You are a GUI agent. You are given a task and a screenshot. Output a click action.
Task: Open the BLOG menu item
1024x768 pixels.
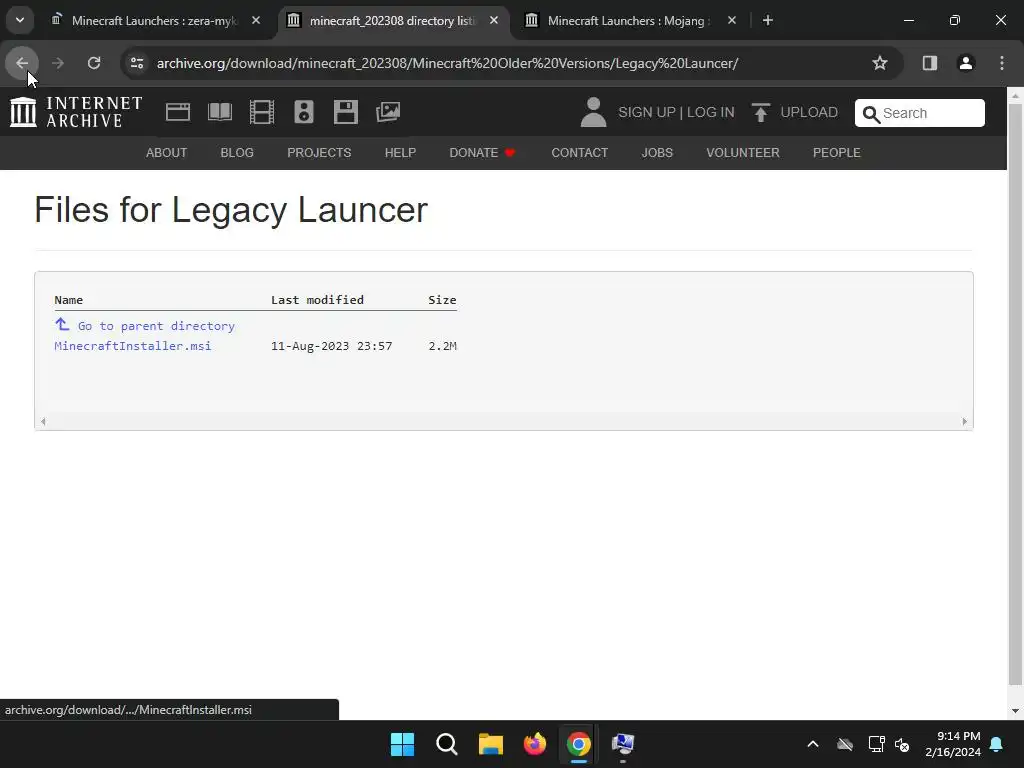coord(237,153)
